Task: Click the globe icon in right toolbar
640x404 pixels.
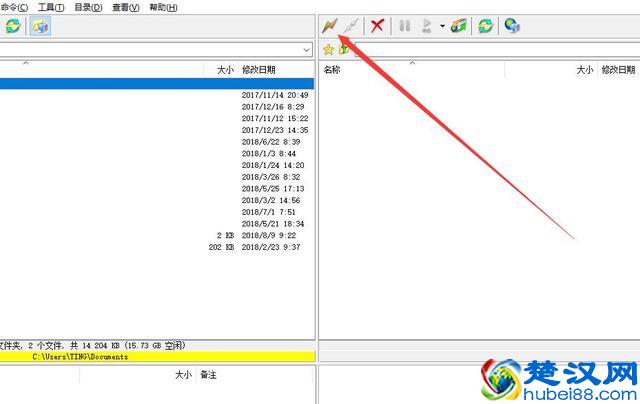Action: [512, 26]
